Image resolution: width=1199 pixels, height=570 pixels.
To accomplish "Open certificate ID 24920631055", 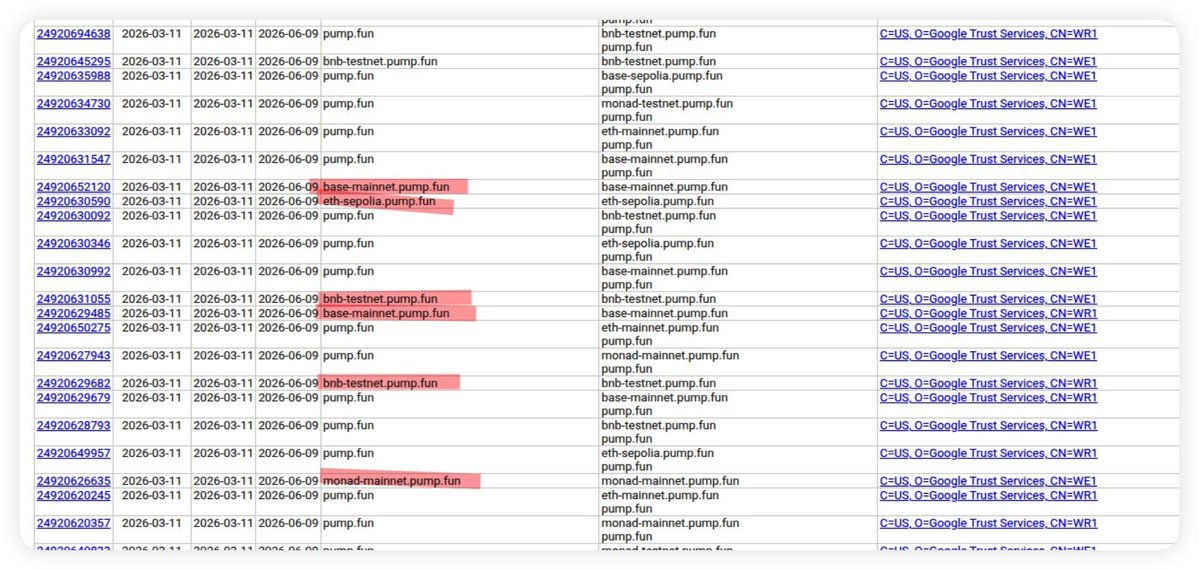I will (74, 299).
